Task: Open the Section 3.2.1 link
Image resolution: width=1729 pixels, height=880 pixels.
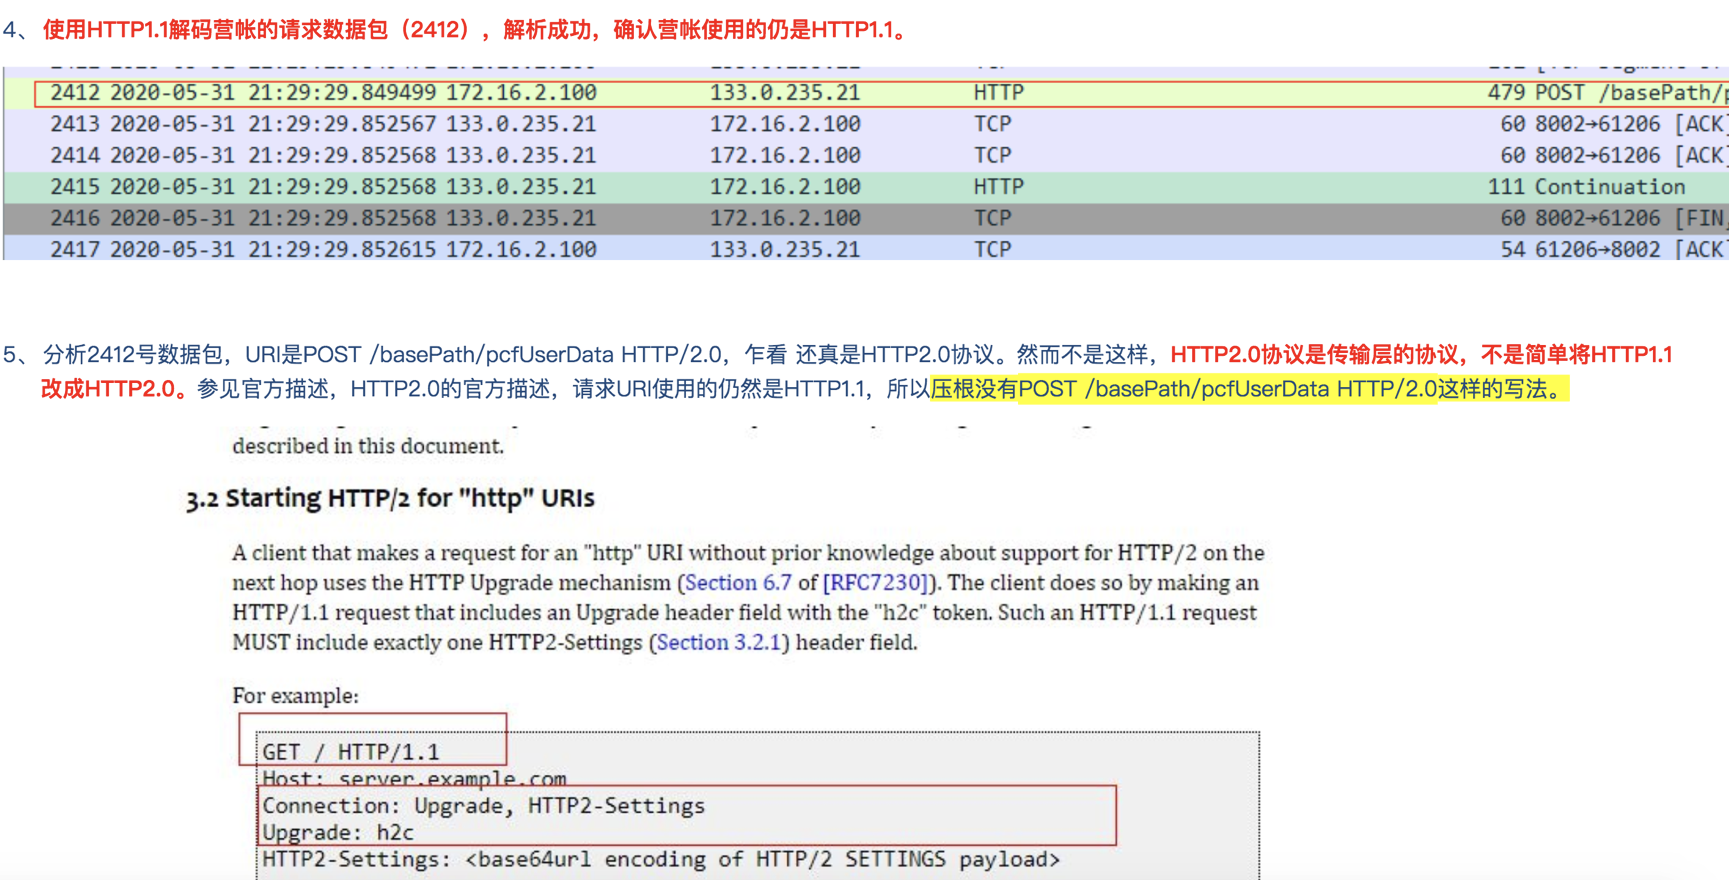Action: click(718, 643)
